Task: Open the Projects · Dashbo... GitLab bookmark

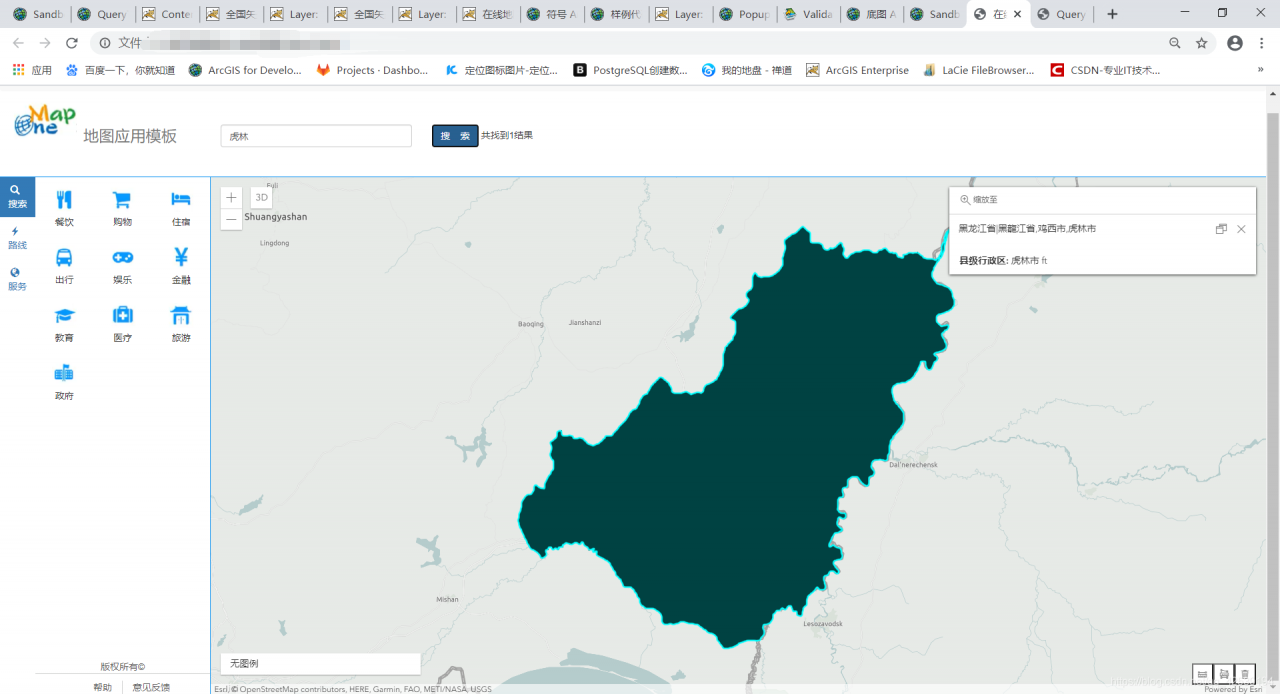Action: coord(372,70)
